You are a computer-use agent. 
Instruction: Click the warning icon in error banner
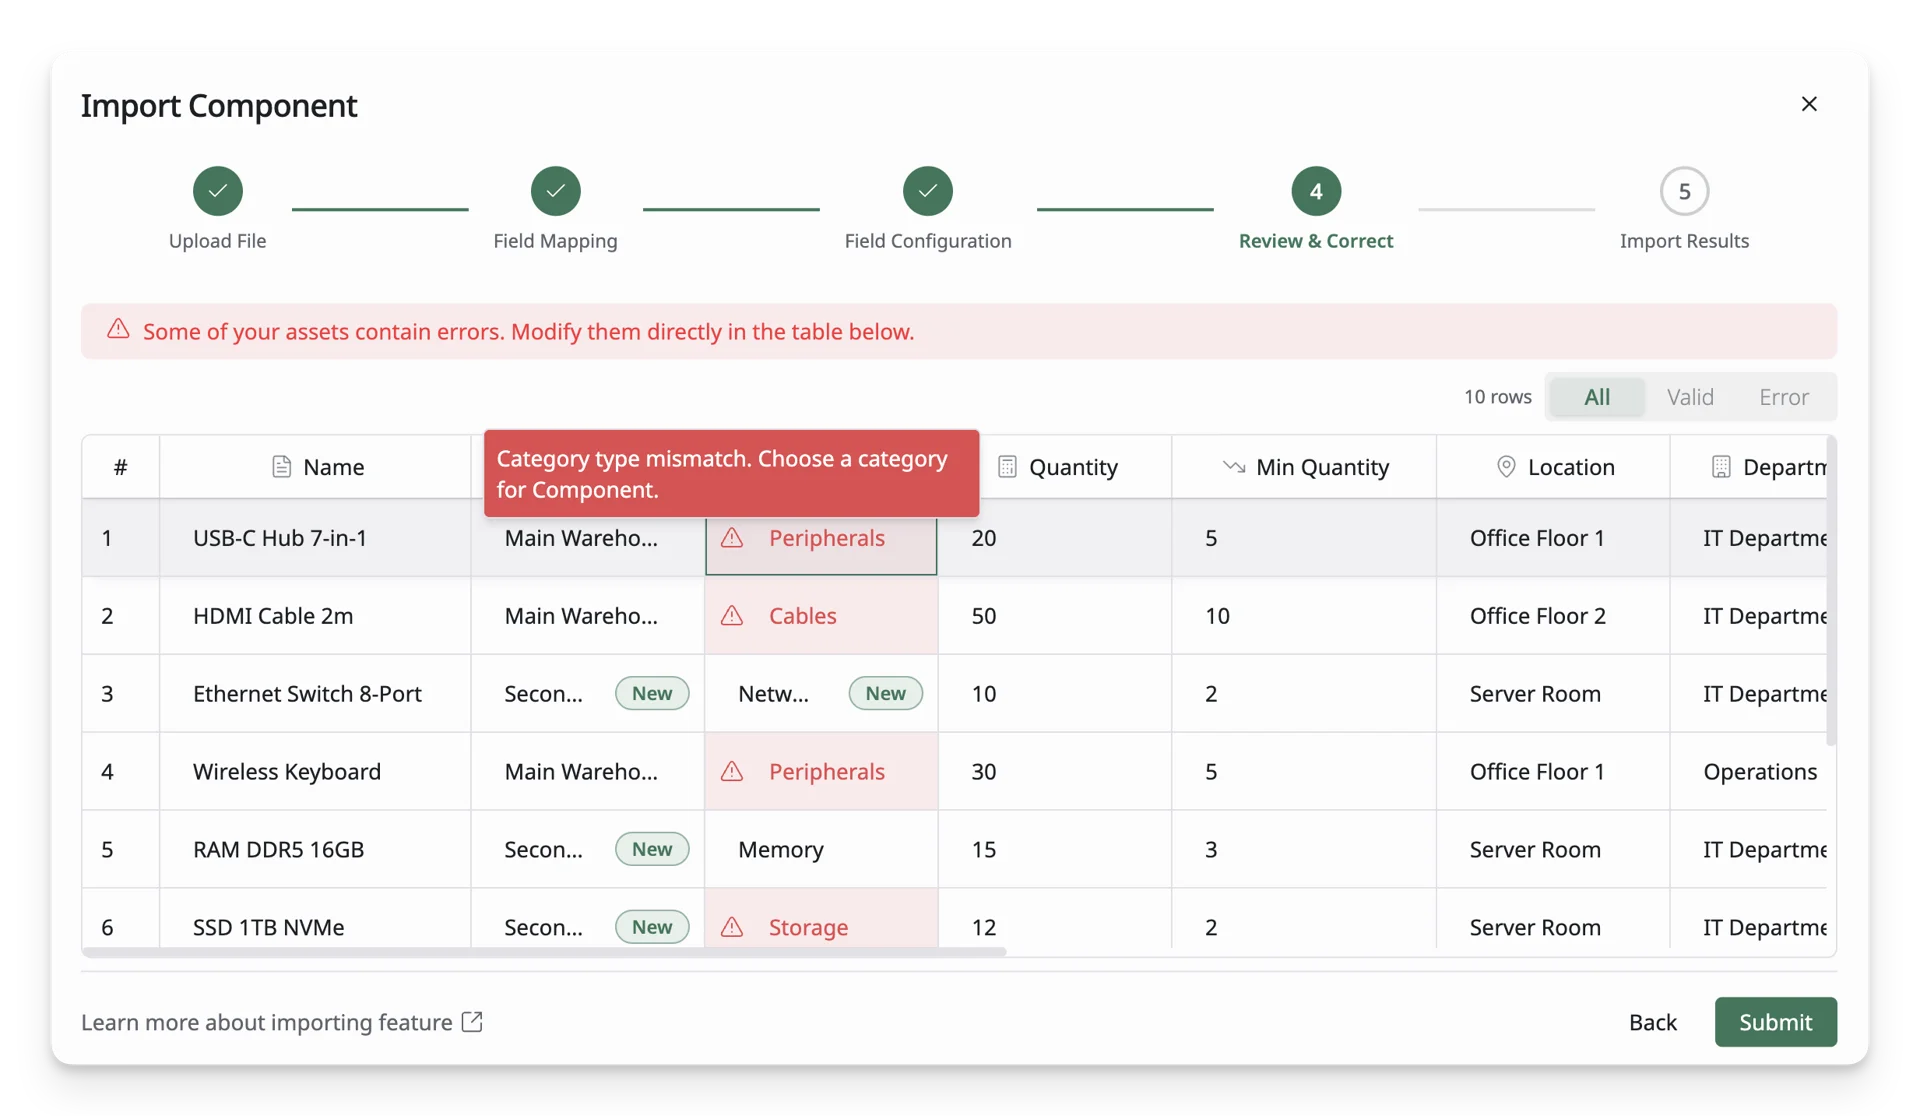pyautogui.click(x=118, y=329)
